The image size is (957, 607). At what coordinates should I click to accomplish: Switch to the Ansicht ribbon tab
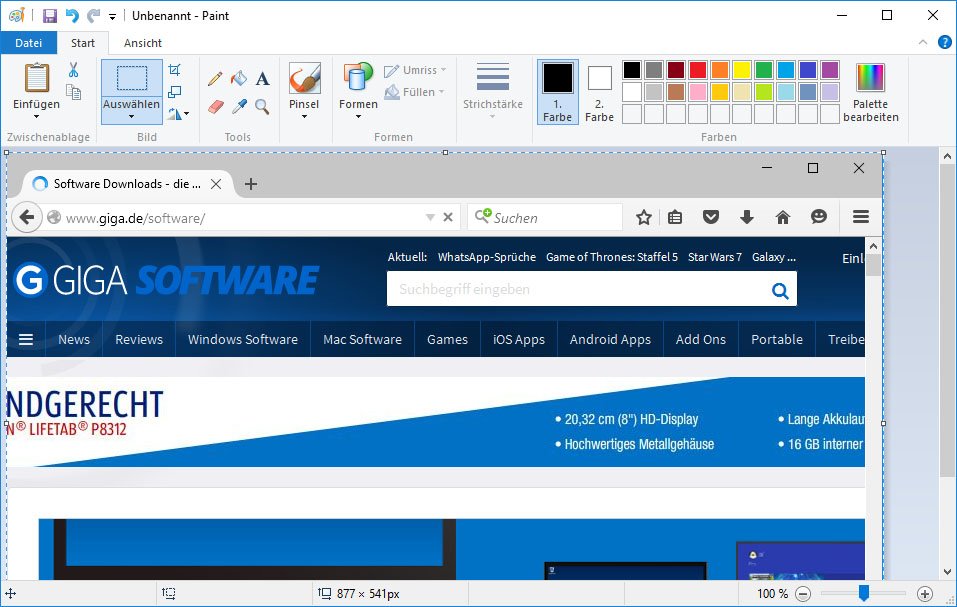click(143, 43)
